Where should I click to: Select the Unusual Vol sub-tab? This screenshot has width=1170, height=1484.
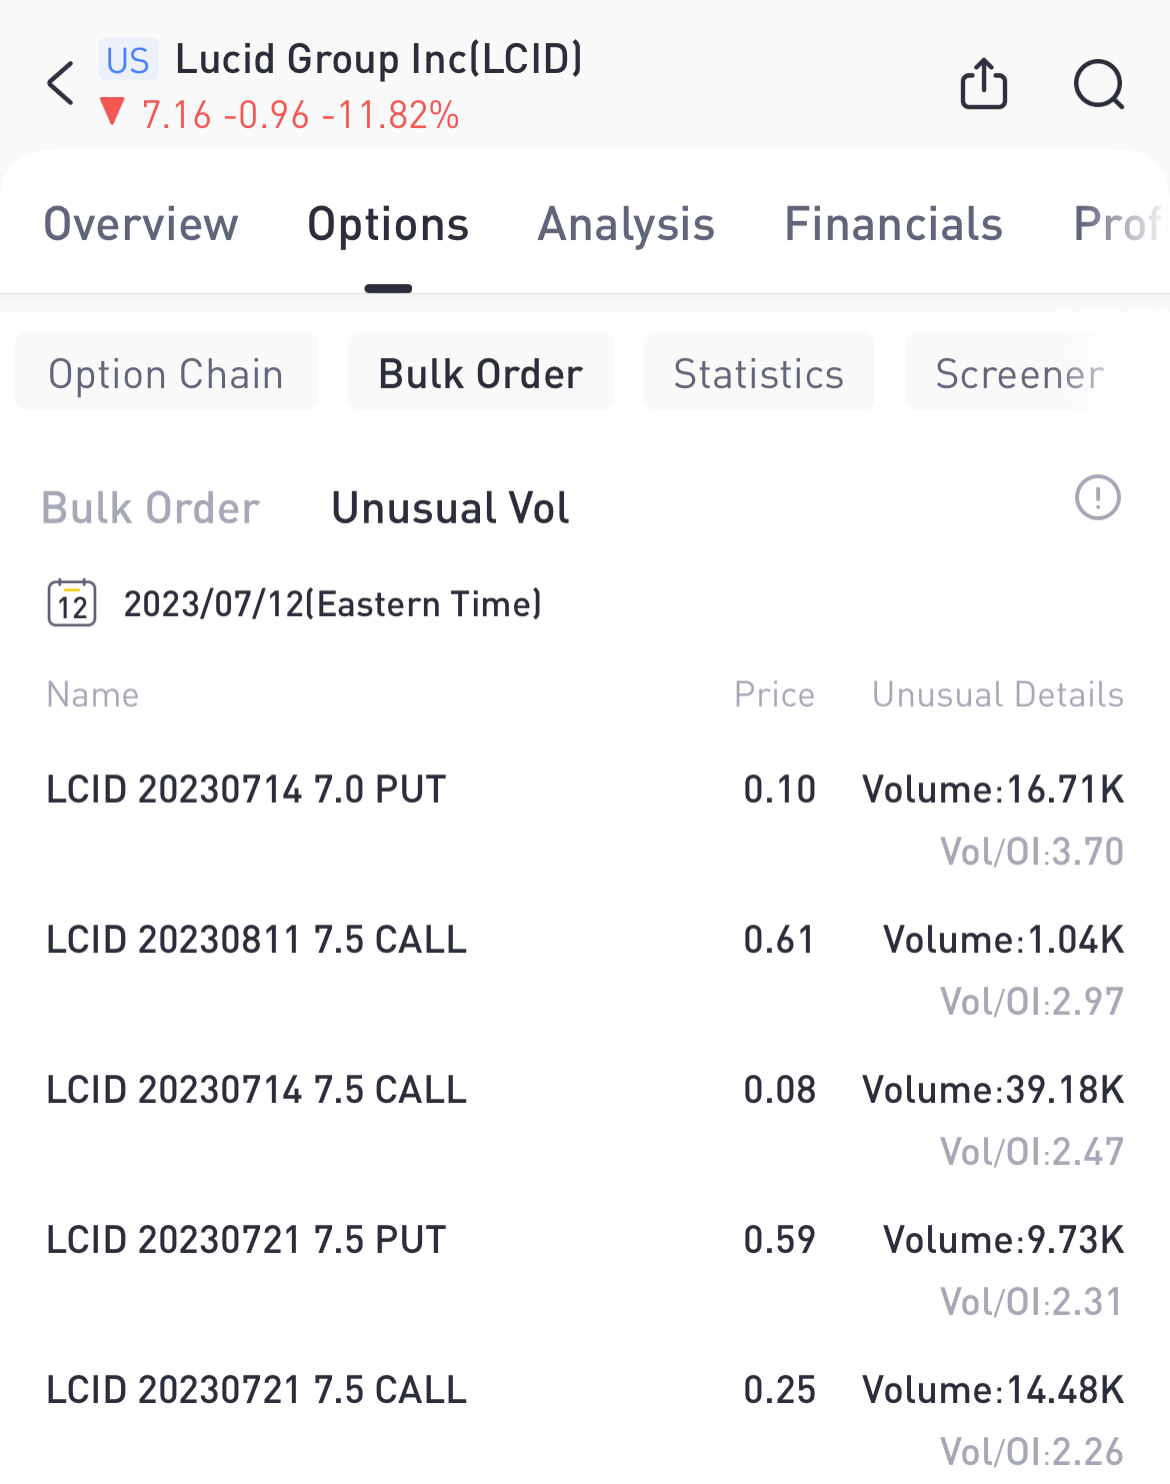[x=450, y=508]
